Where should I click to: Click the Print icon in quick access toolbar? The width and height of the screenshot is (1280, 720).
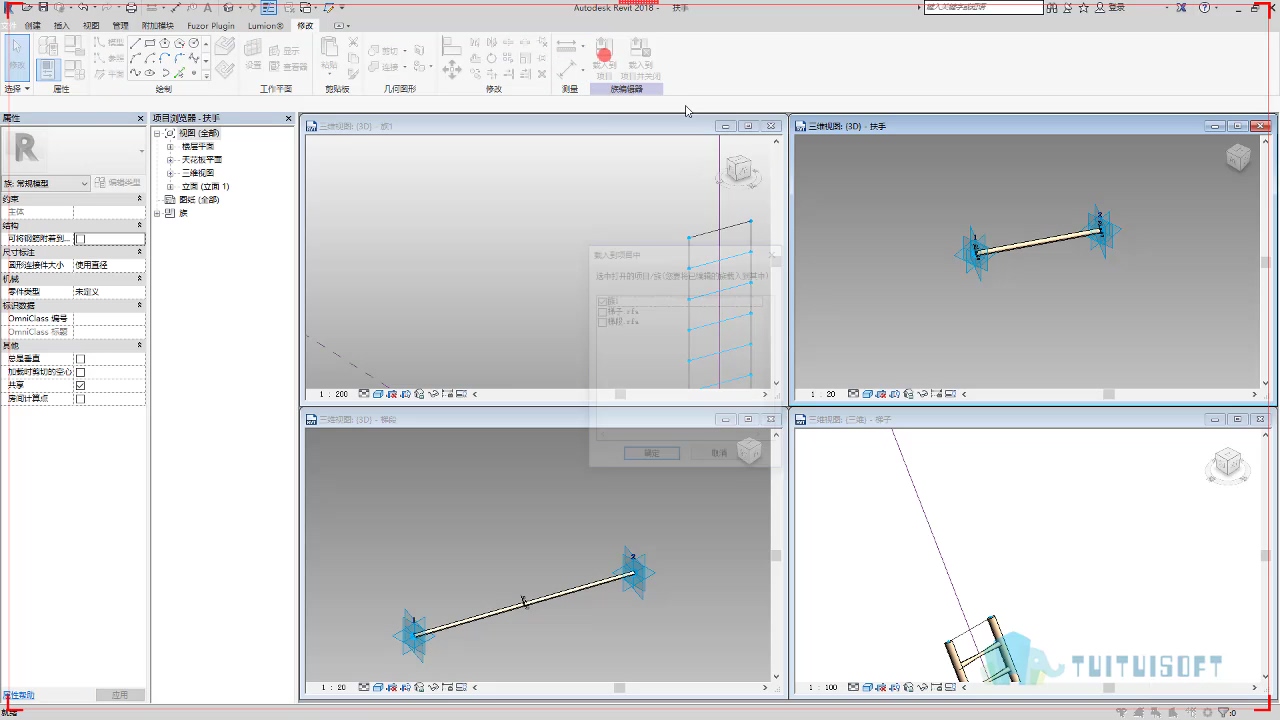click(x=131, y=7)
